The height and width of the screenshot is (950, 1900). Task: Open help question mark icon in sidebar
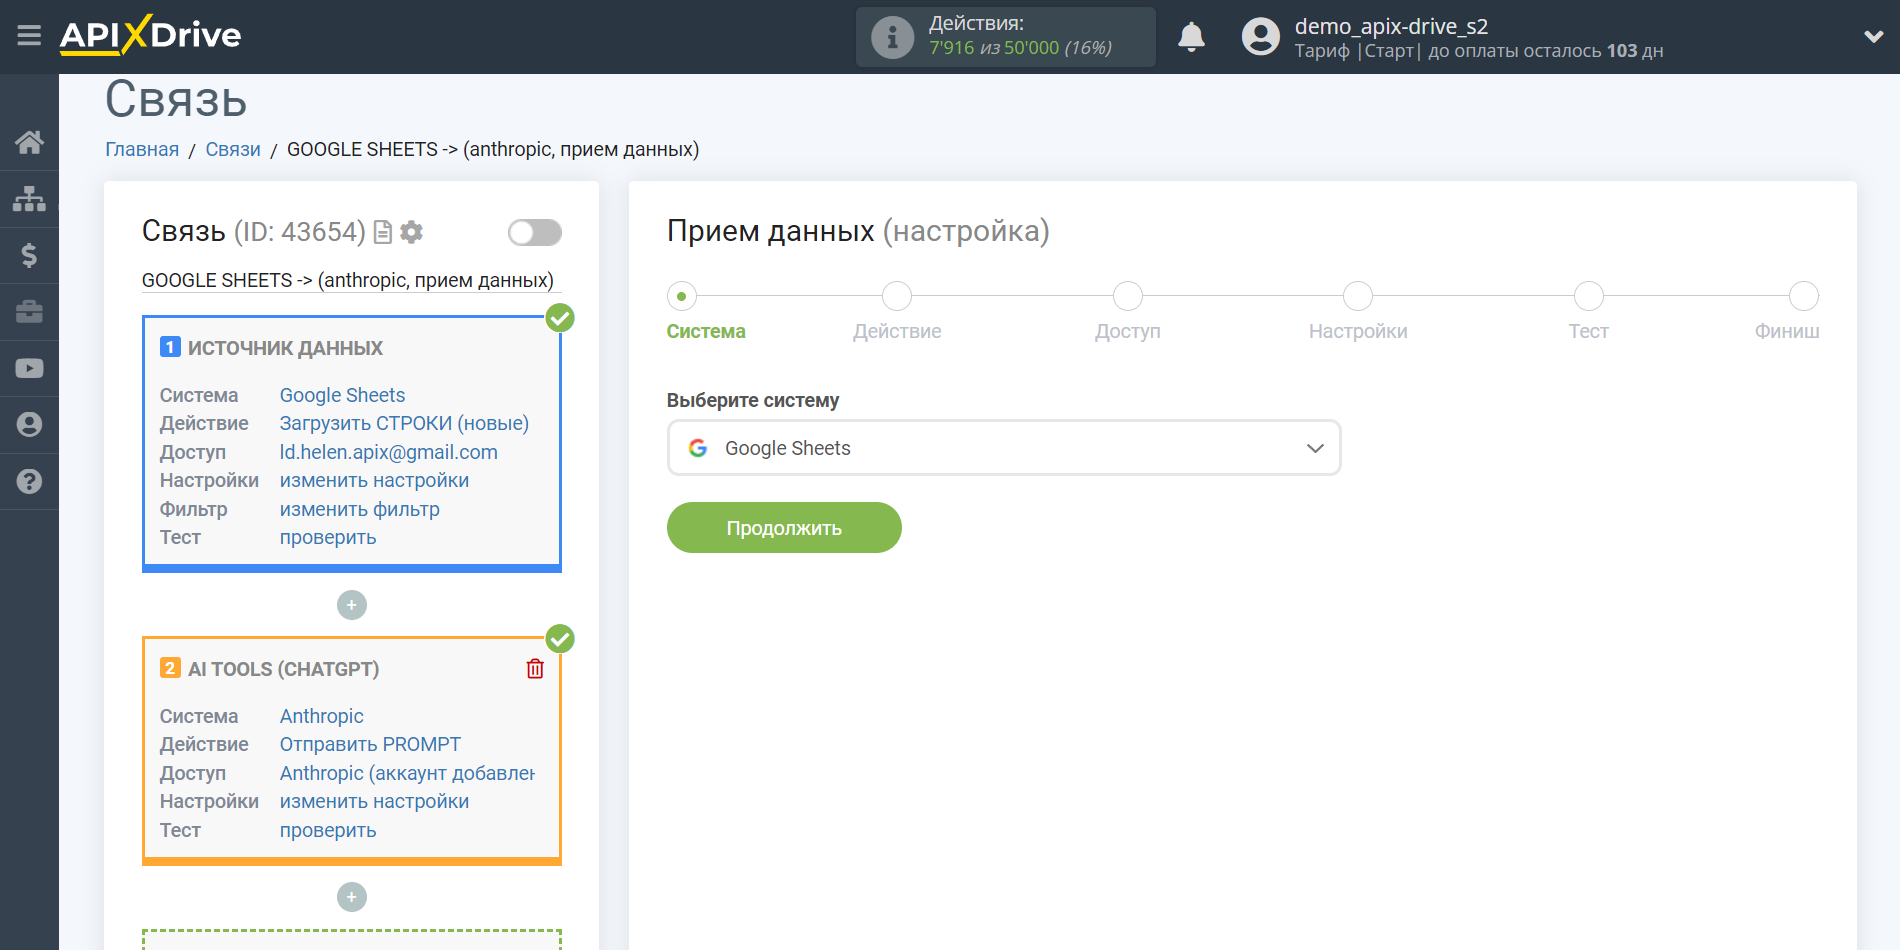[29, 481]
